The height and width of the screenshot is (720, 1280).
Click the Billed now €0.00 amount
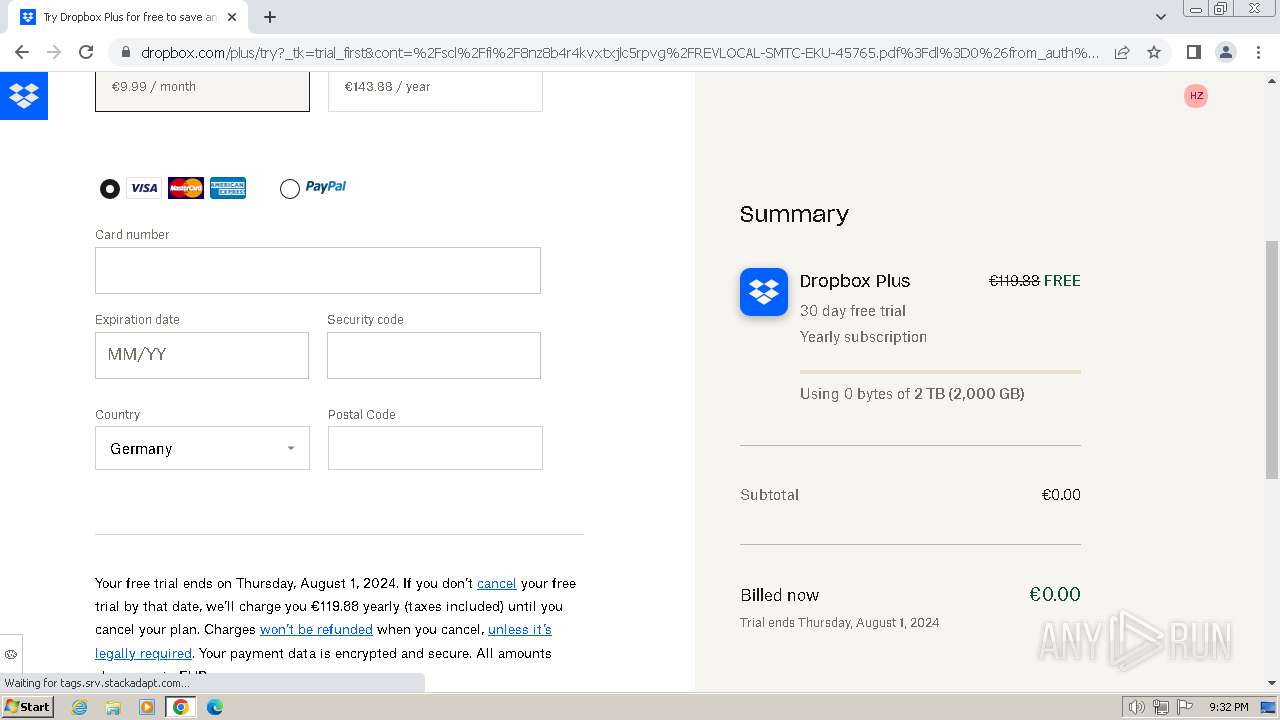1055,594
